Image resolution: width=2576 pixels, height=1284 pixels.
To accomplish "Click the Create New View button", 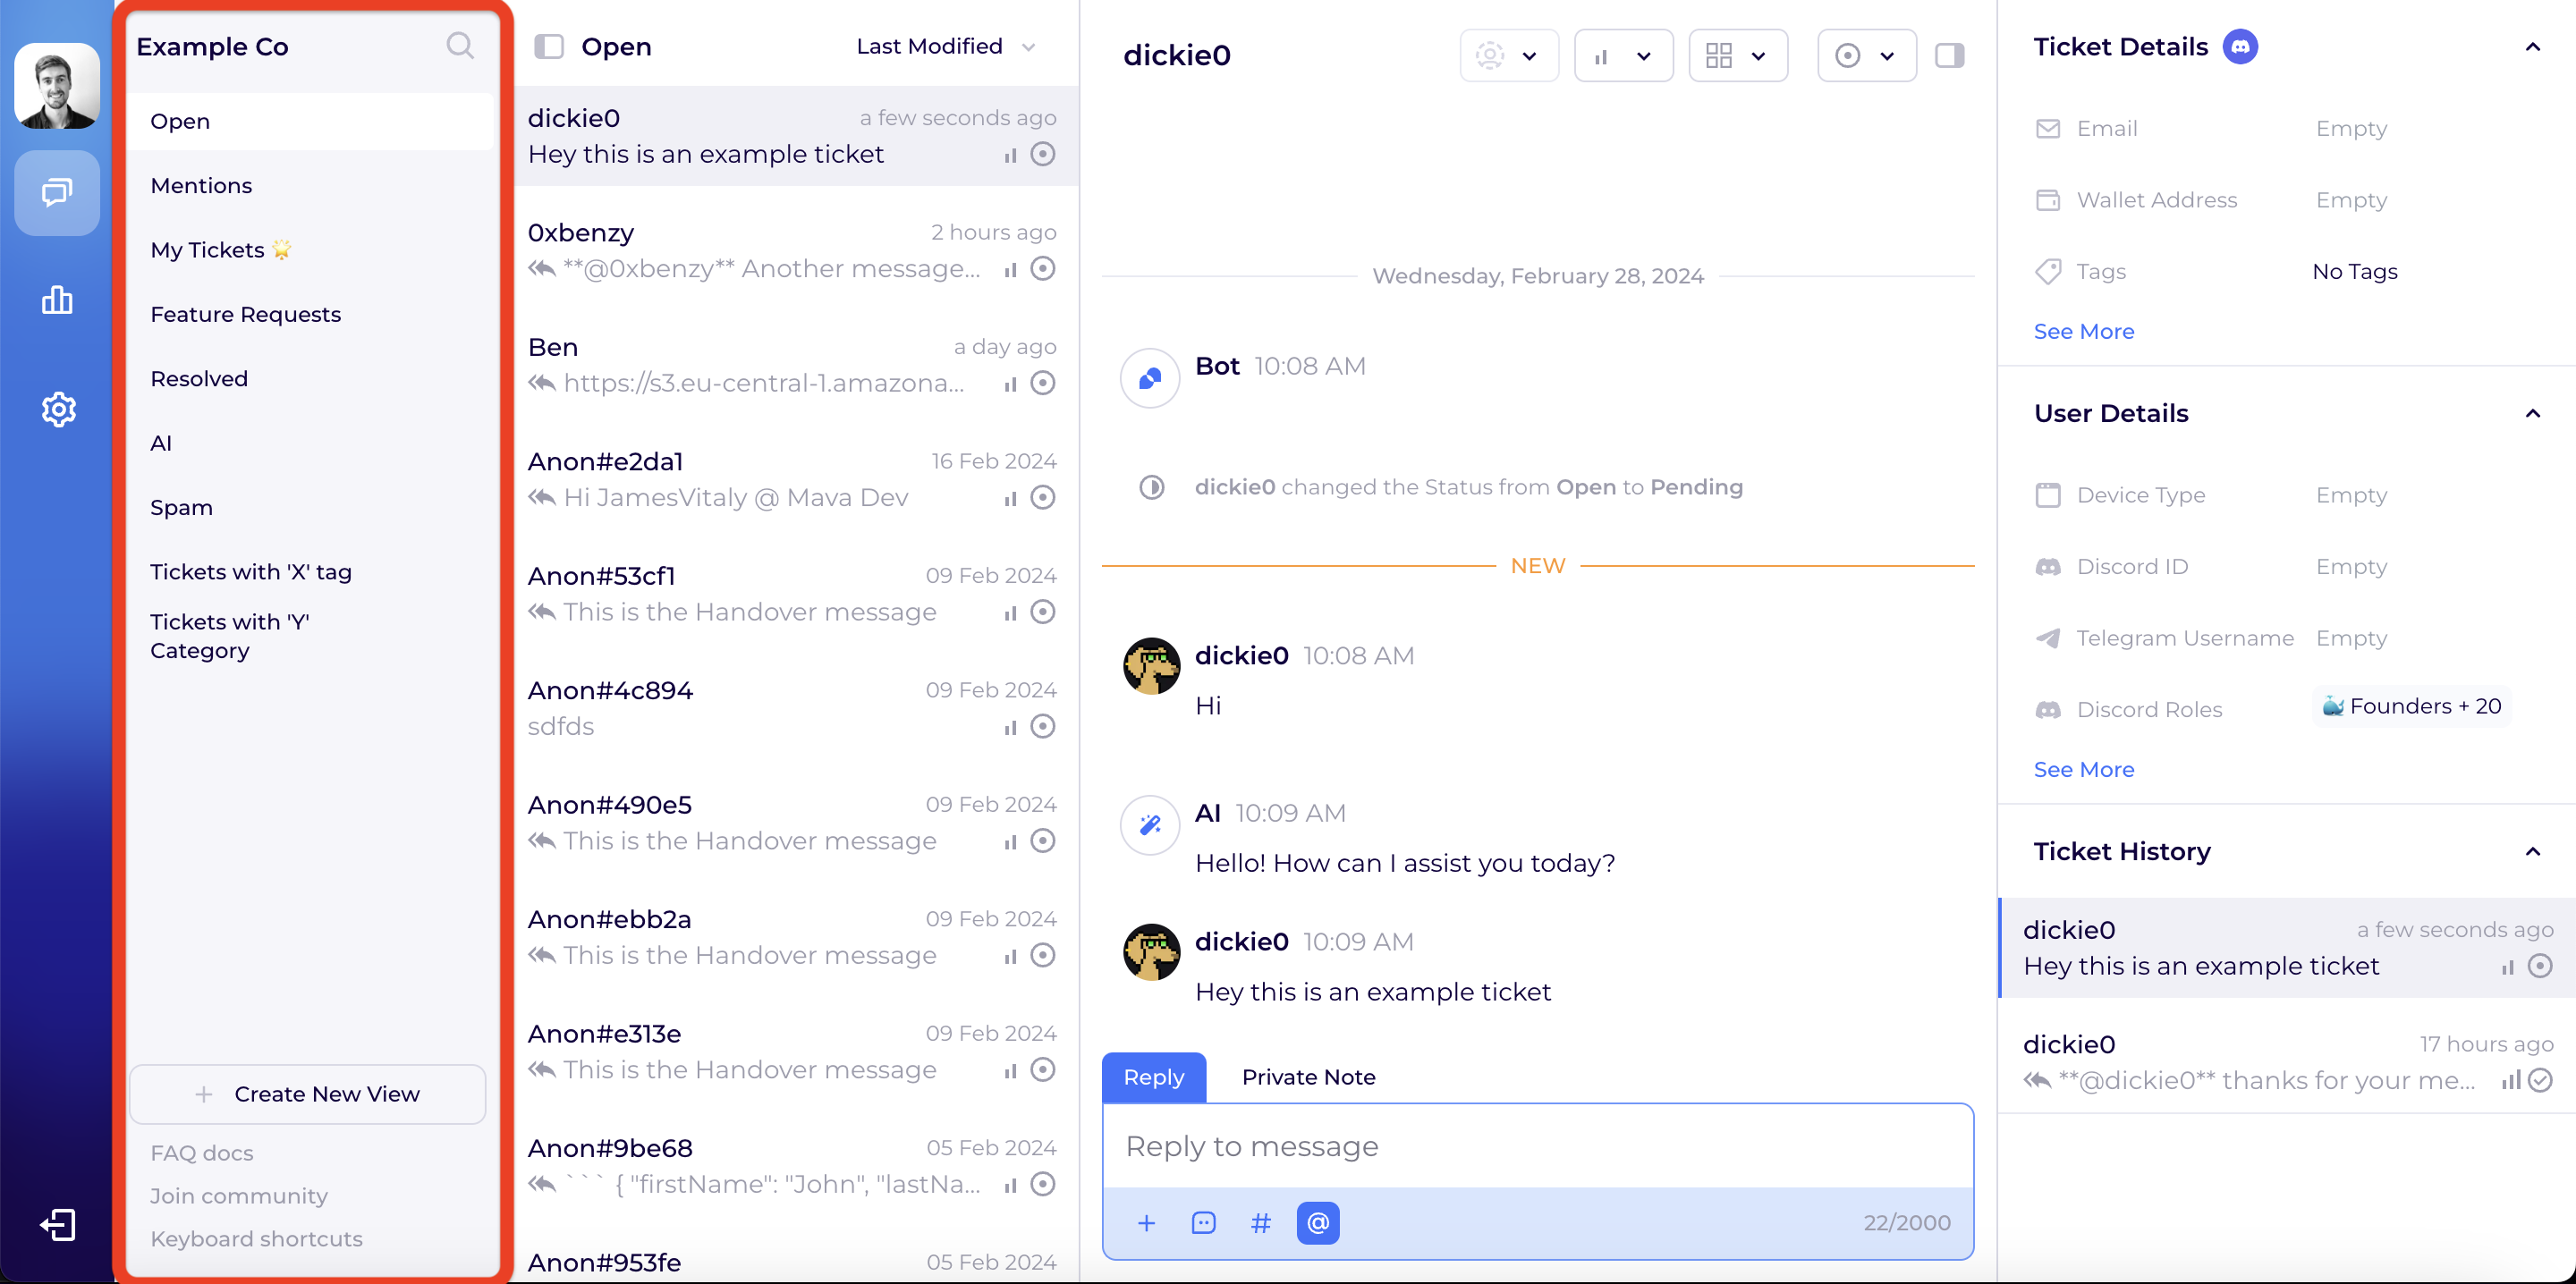I will (x=308, y=1093).
